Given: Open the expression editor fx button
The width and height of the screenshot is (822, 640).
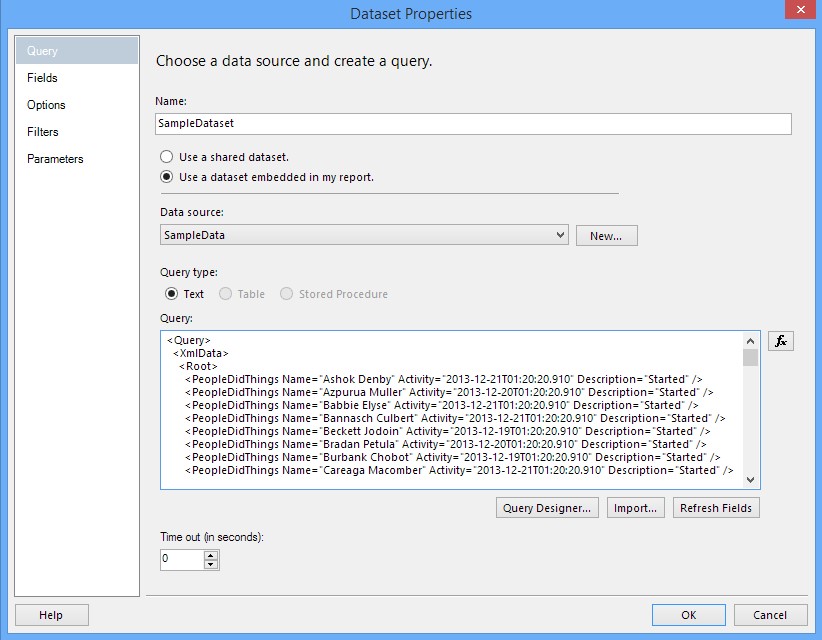Looking at the screenshot, I should tap(781, 341).
